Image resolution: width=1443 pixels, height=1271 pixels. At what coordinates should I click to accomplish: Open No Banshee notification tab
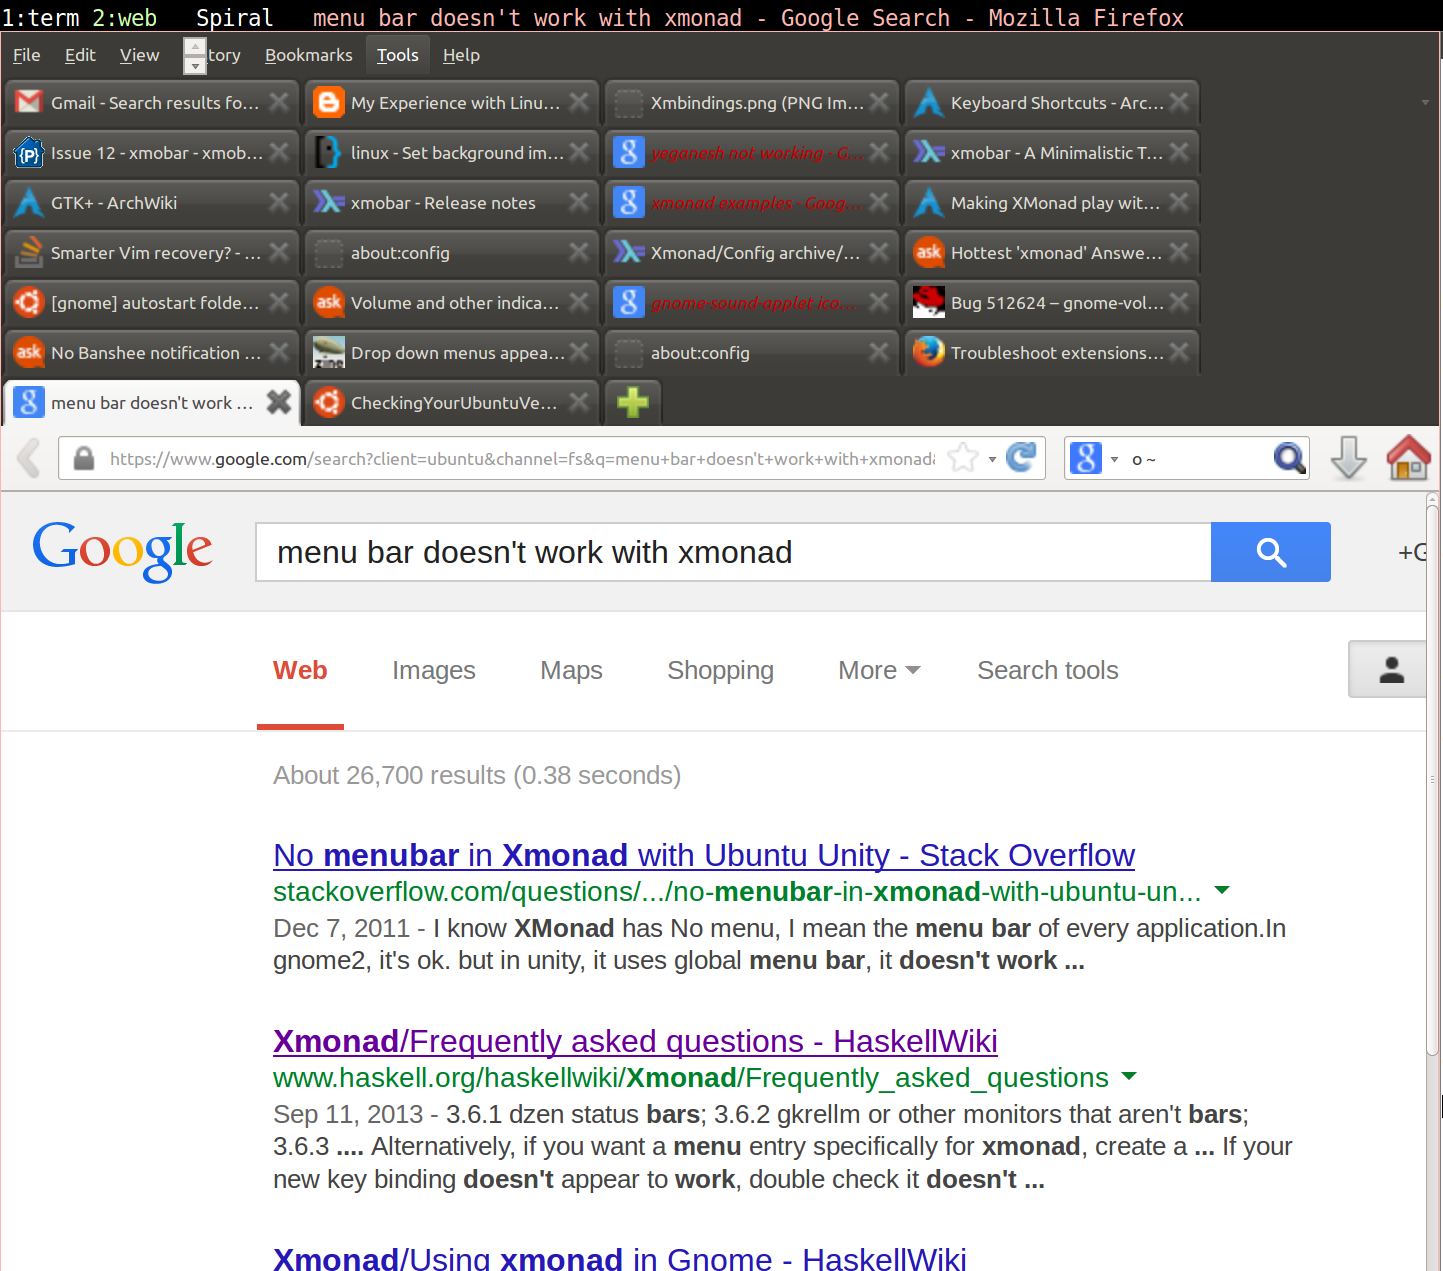click(x=152, y=352)
